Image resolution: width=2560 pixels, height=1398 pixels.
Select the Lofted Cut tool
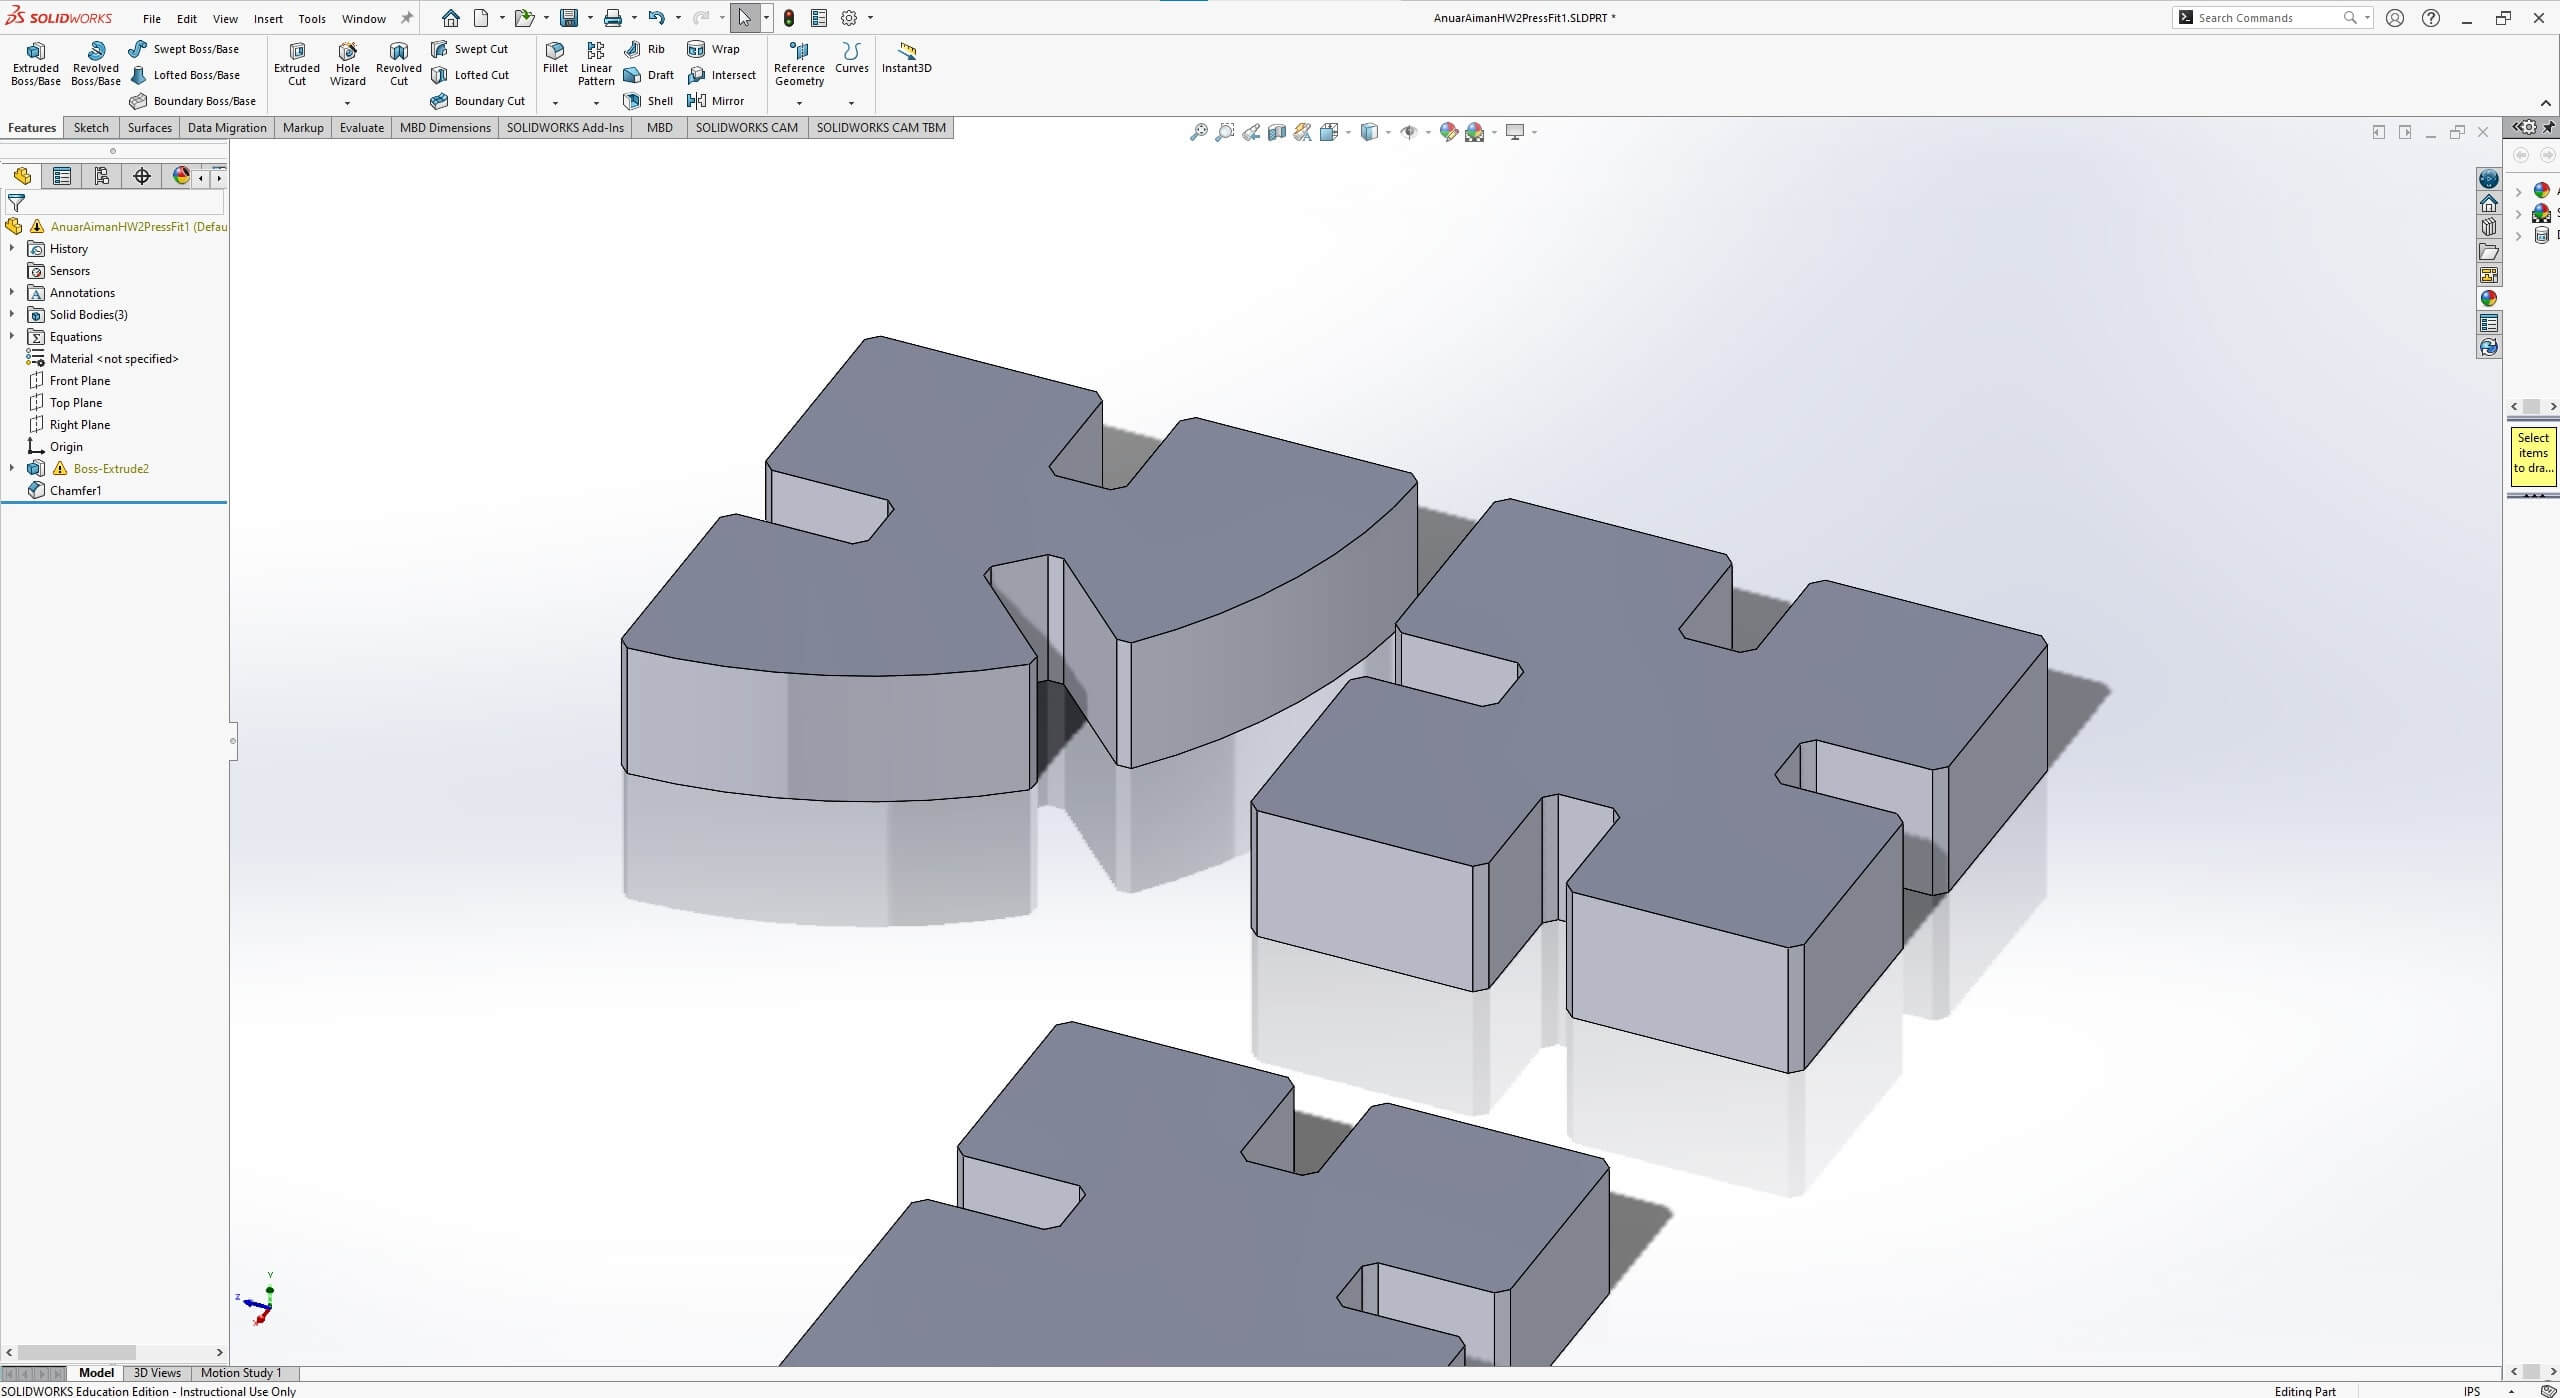470,75
